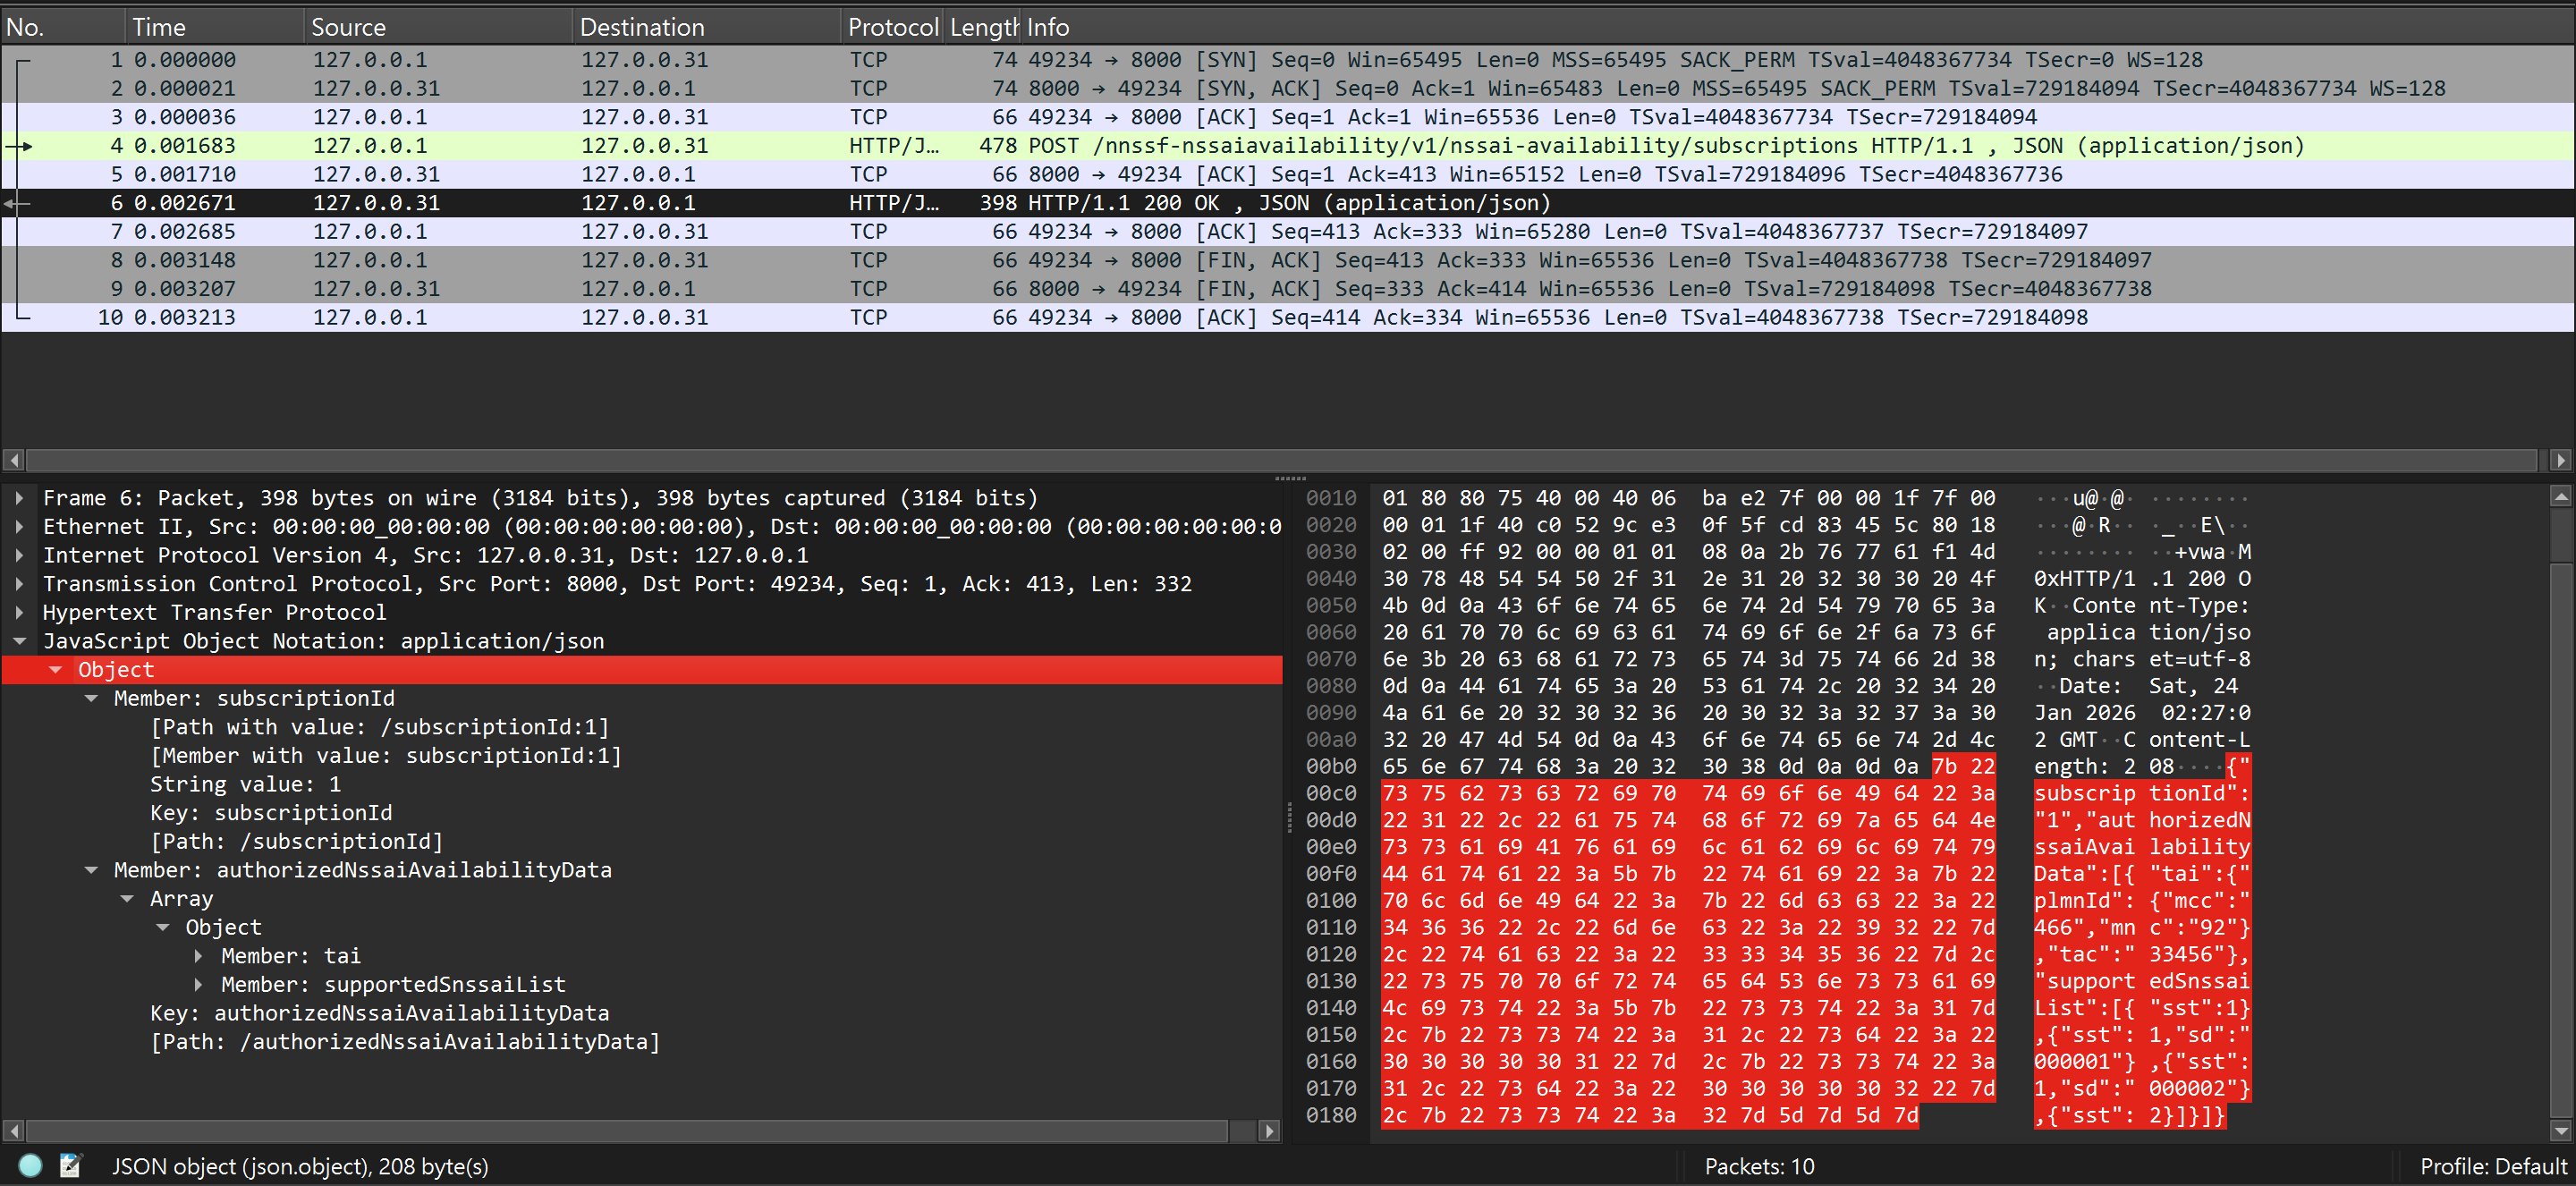Click hex pane scroll down arrow
Screen dimensions: 2576x1186
coord(2561,1131)
